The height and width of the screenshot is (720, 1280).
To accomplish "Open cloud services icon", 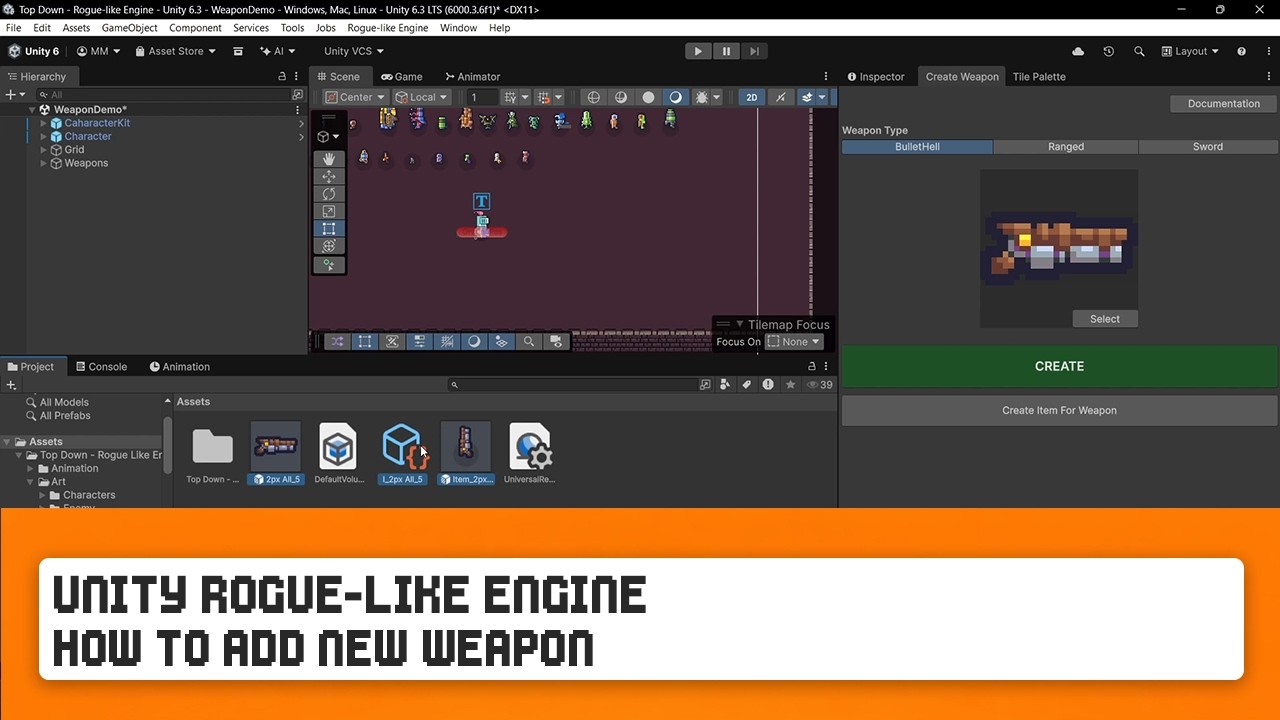I will [x=1078, y=51].
